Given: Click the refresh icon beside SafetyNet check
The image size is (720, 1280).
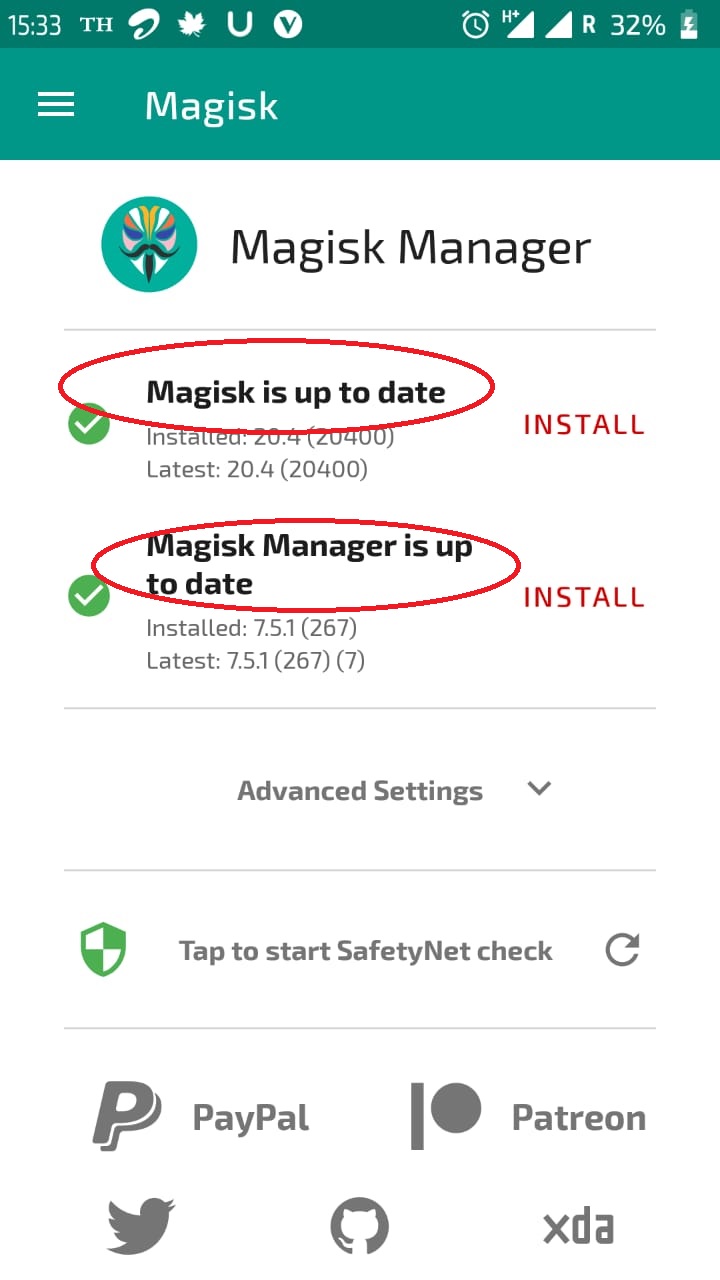Looking at the screenshot, I should click(x=622, y=950).
